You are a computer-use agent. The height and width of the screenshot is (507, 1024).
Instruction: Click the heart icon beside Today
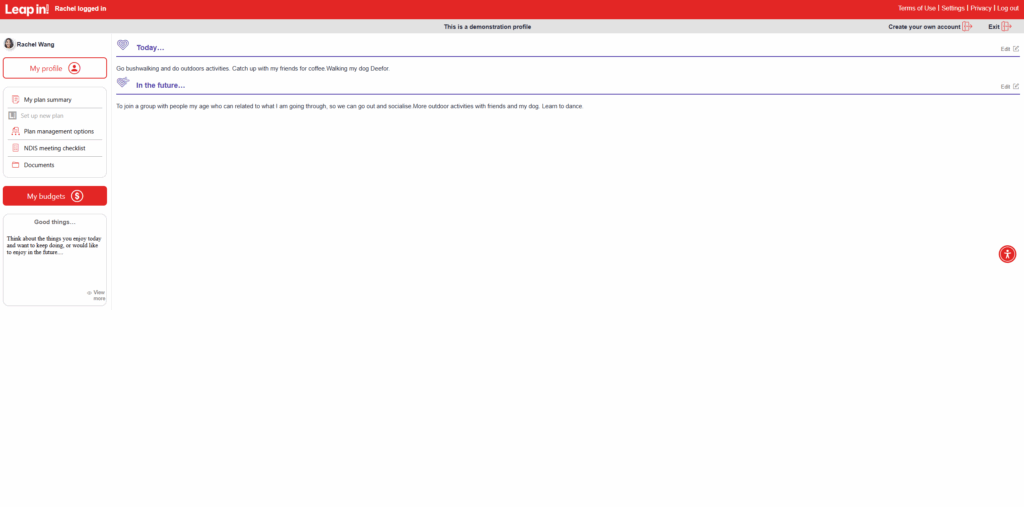pos(123,46)
